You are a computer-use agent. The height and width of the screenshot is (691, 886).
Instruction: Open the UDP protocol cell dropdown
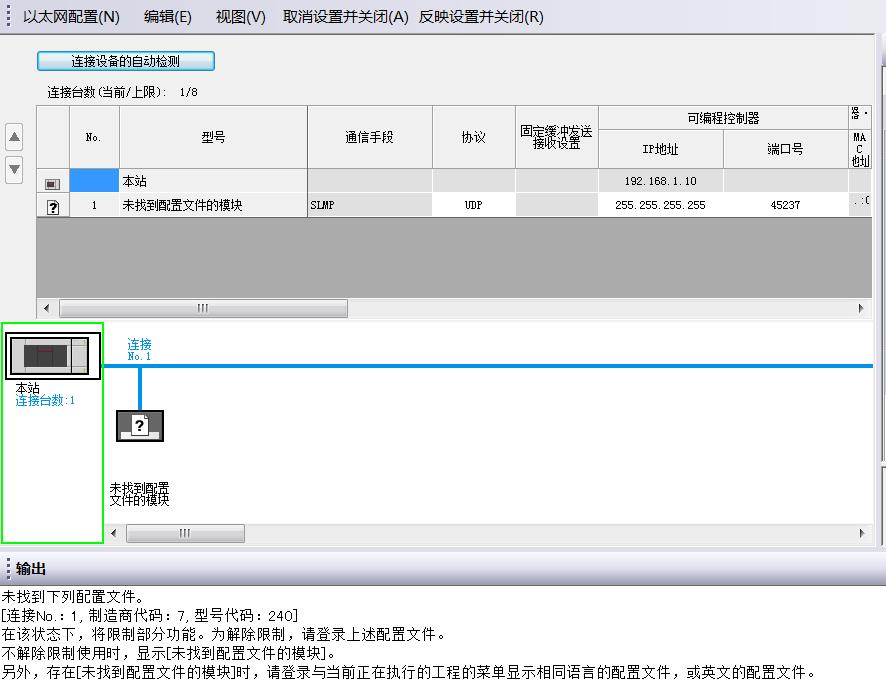tap(473, 205)
